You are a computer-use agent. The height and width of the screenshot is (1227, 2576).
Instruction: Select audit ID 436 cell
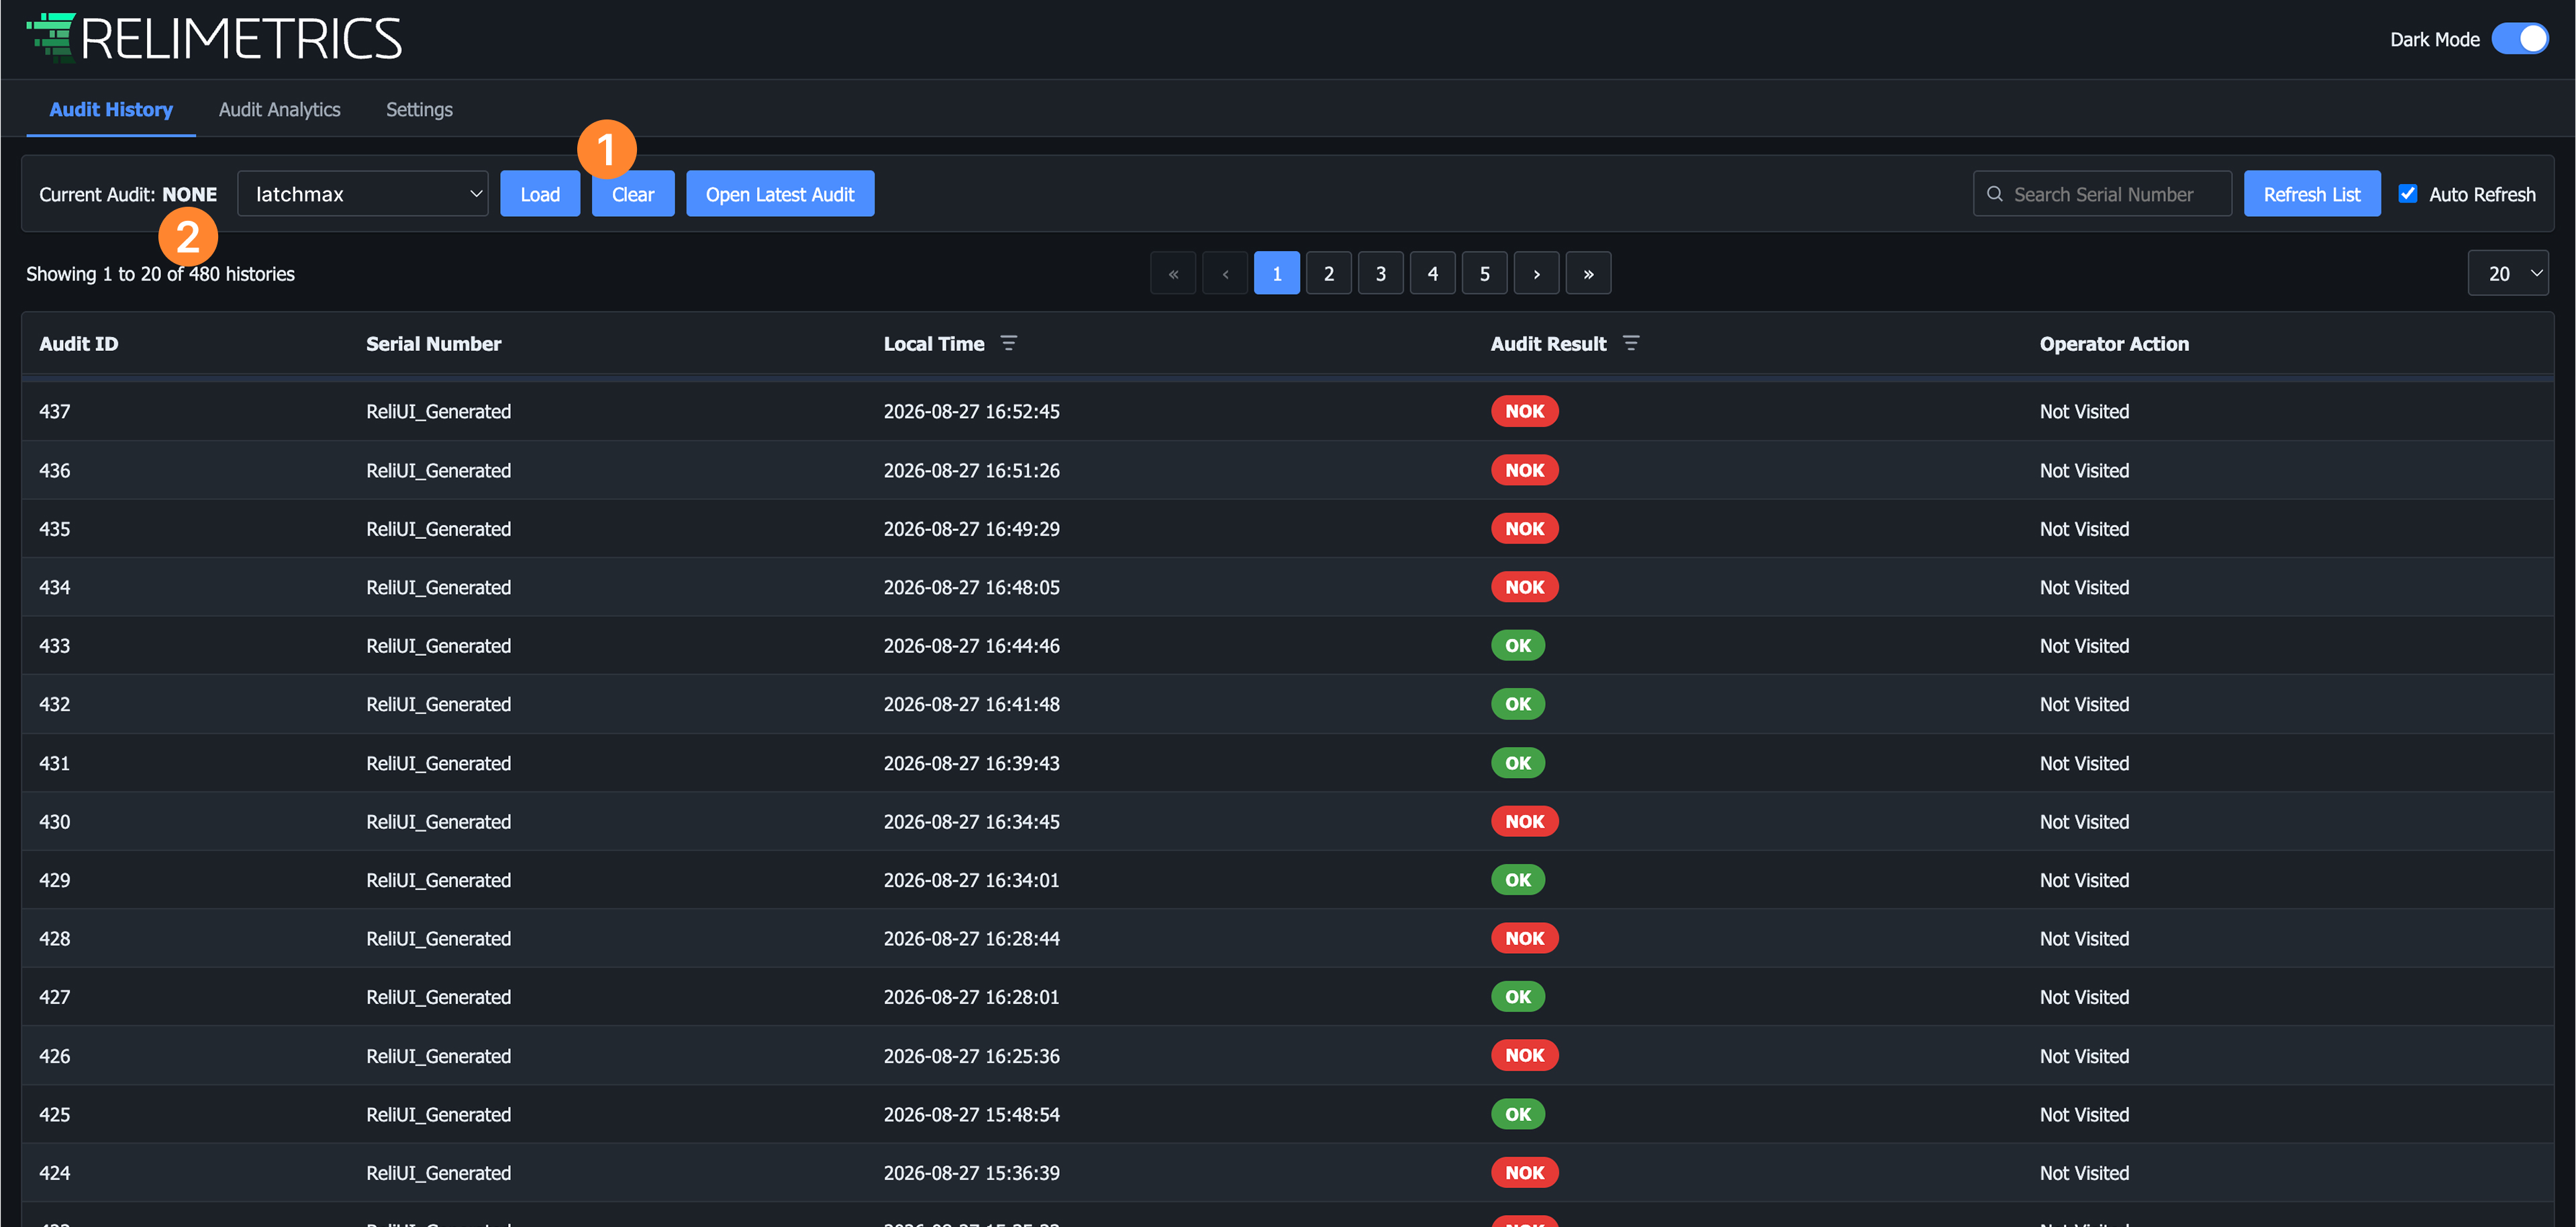[55, 470]
